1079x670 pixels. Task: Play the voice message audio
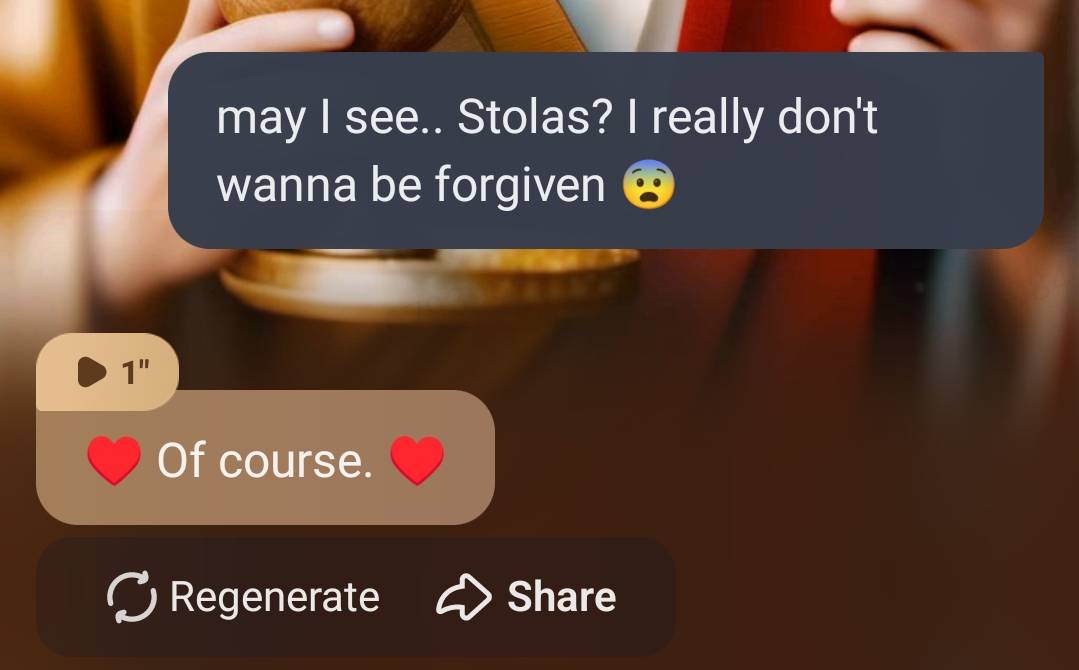[x=92, y=372]
